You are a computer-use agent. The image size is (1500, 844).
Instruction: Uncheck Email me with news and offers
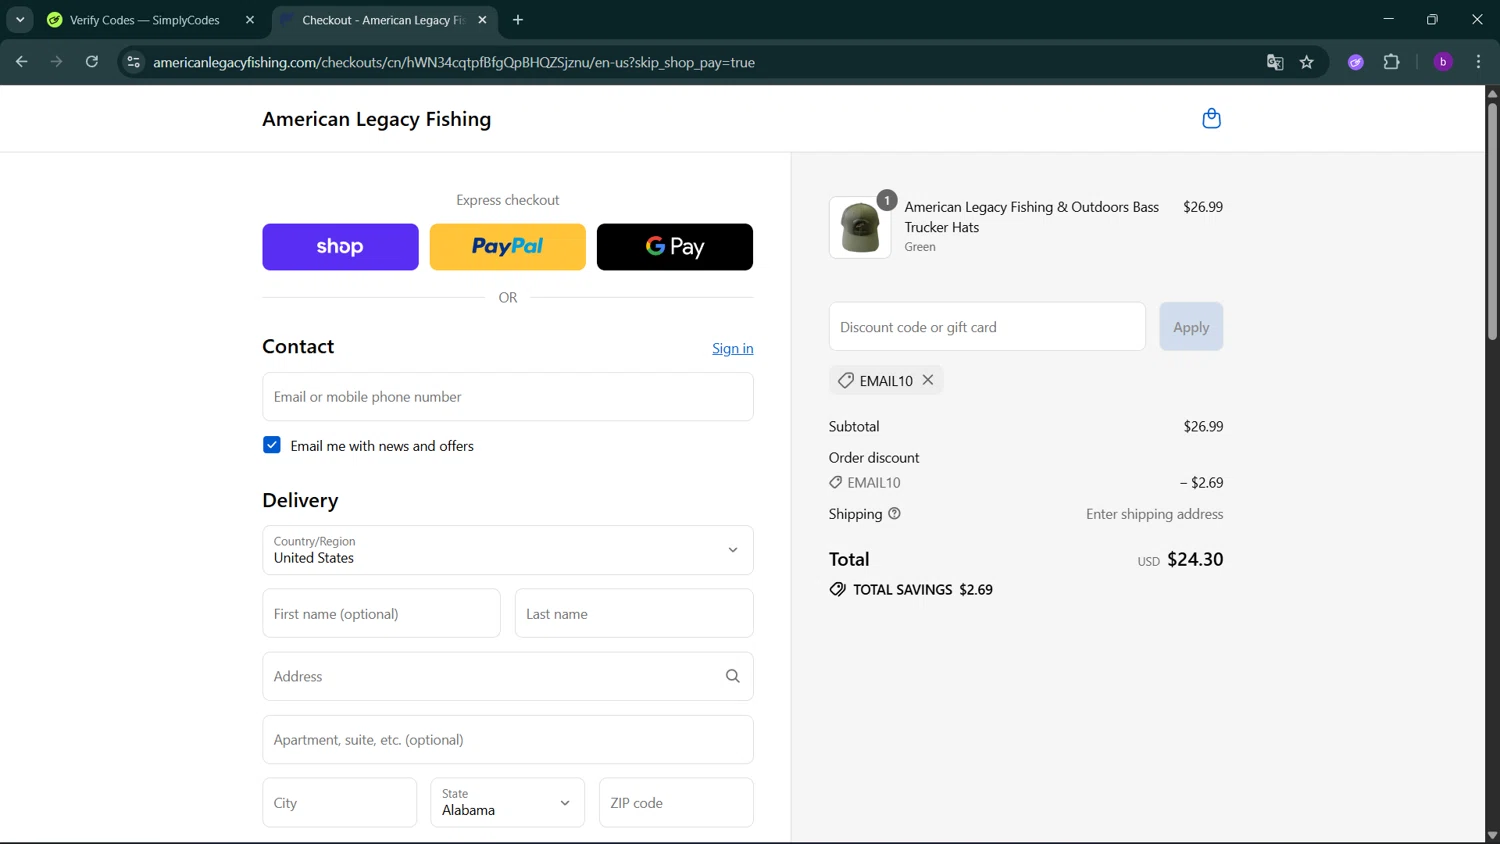point(272,445)
